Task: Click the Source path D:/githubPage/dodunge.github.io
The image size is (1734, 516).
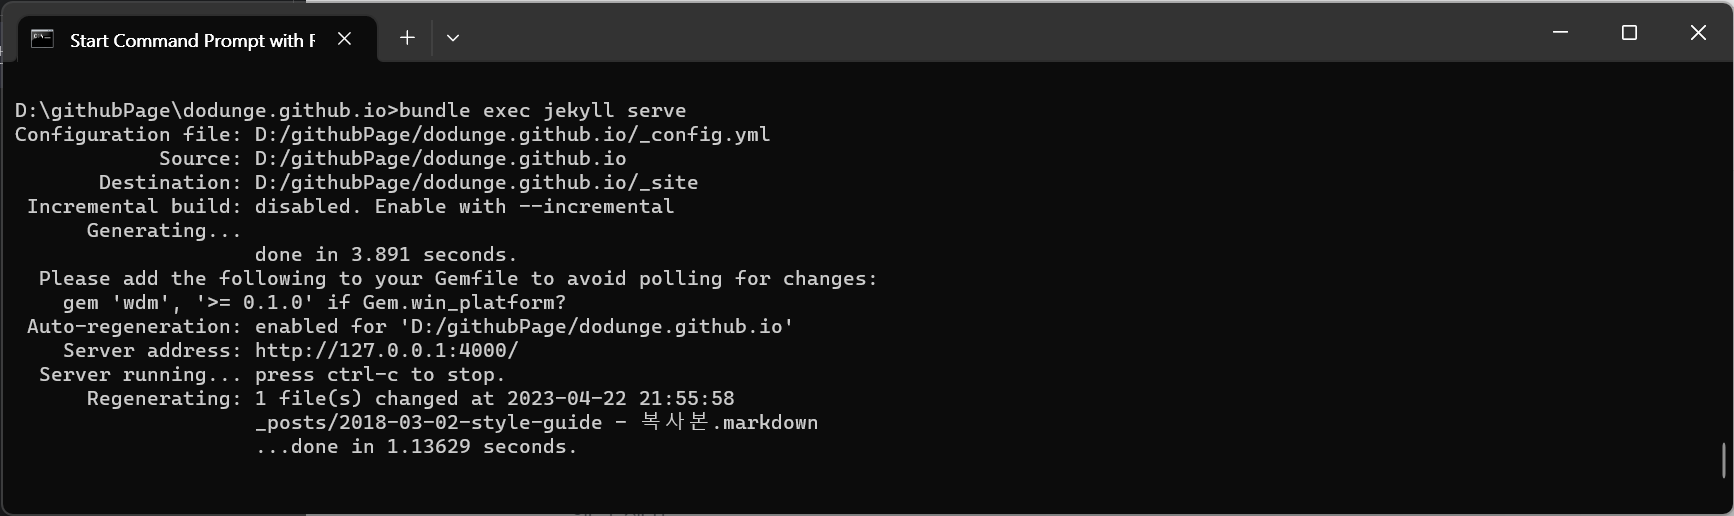Action: (440, 159)
